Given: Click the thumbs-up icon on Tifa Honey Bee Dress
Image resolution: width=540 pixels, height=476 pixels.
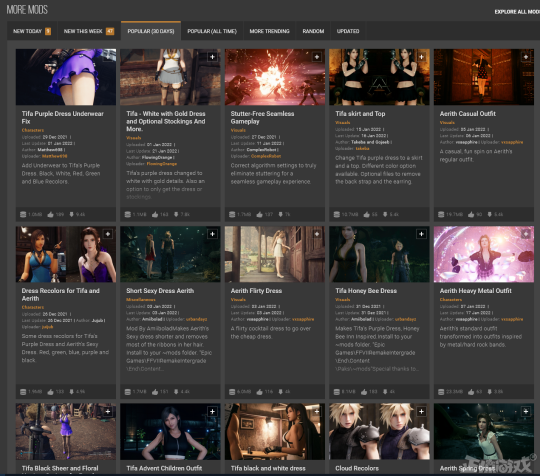Looking at the screenshot, I should click(x=364, y=392).
